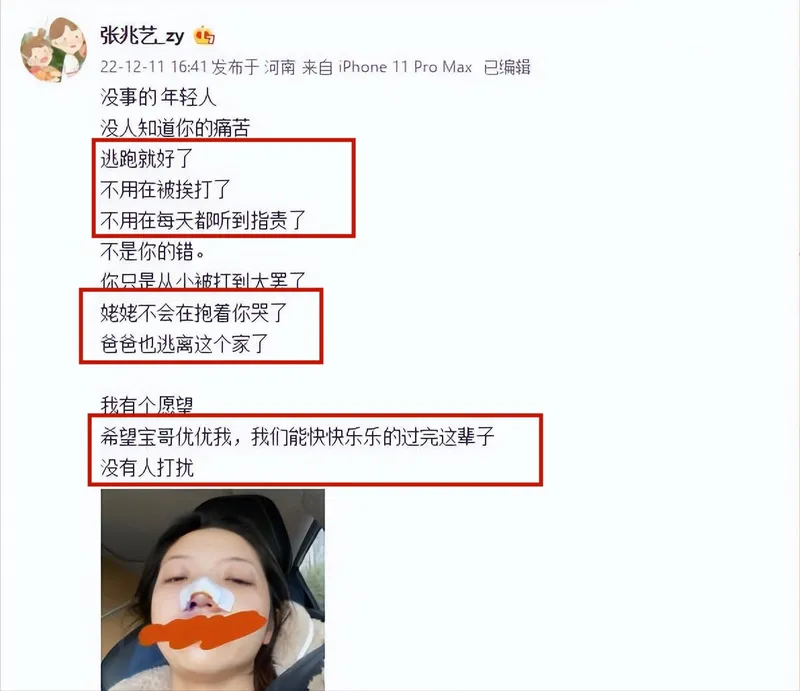Screen dimensions: 800x691
Task: Click the username 张兆艺_zy
Action: point(142,36)
